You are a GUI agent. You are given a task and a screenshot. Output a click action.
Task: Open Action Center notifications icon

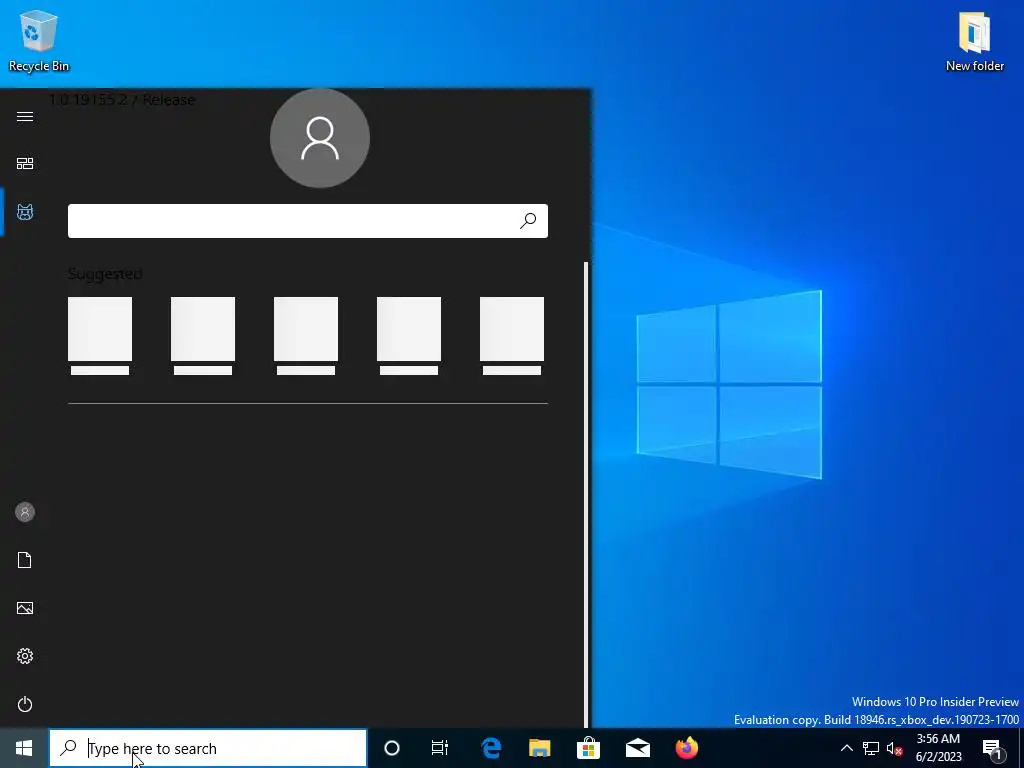(x=993, y=749)
